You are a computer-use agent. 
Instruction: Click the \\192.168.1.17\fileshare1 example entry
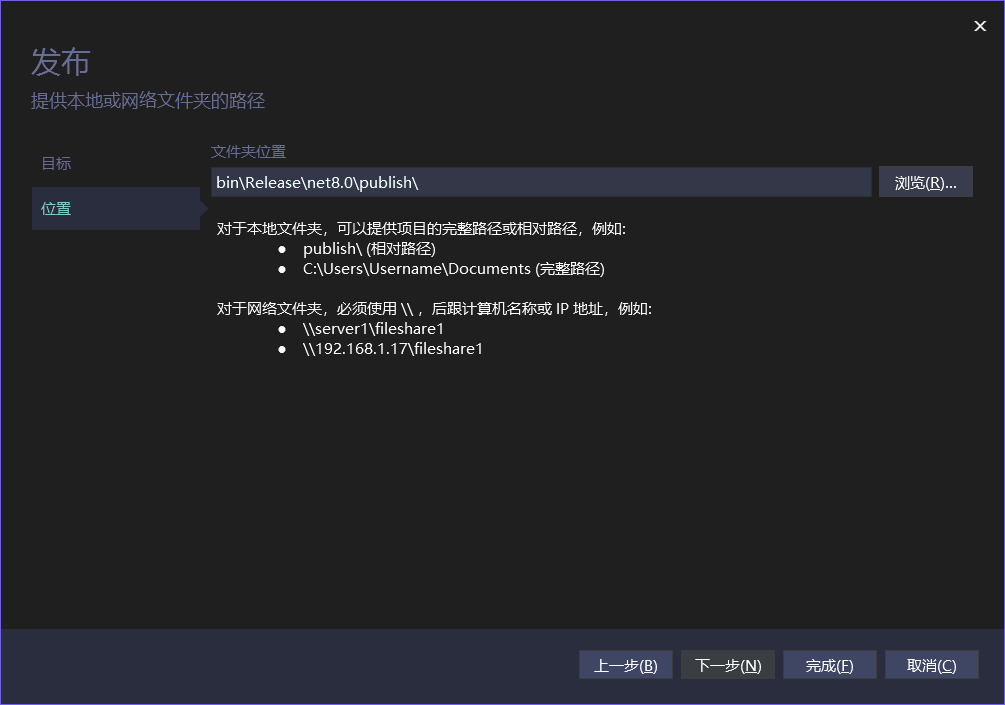pos(392,348)
